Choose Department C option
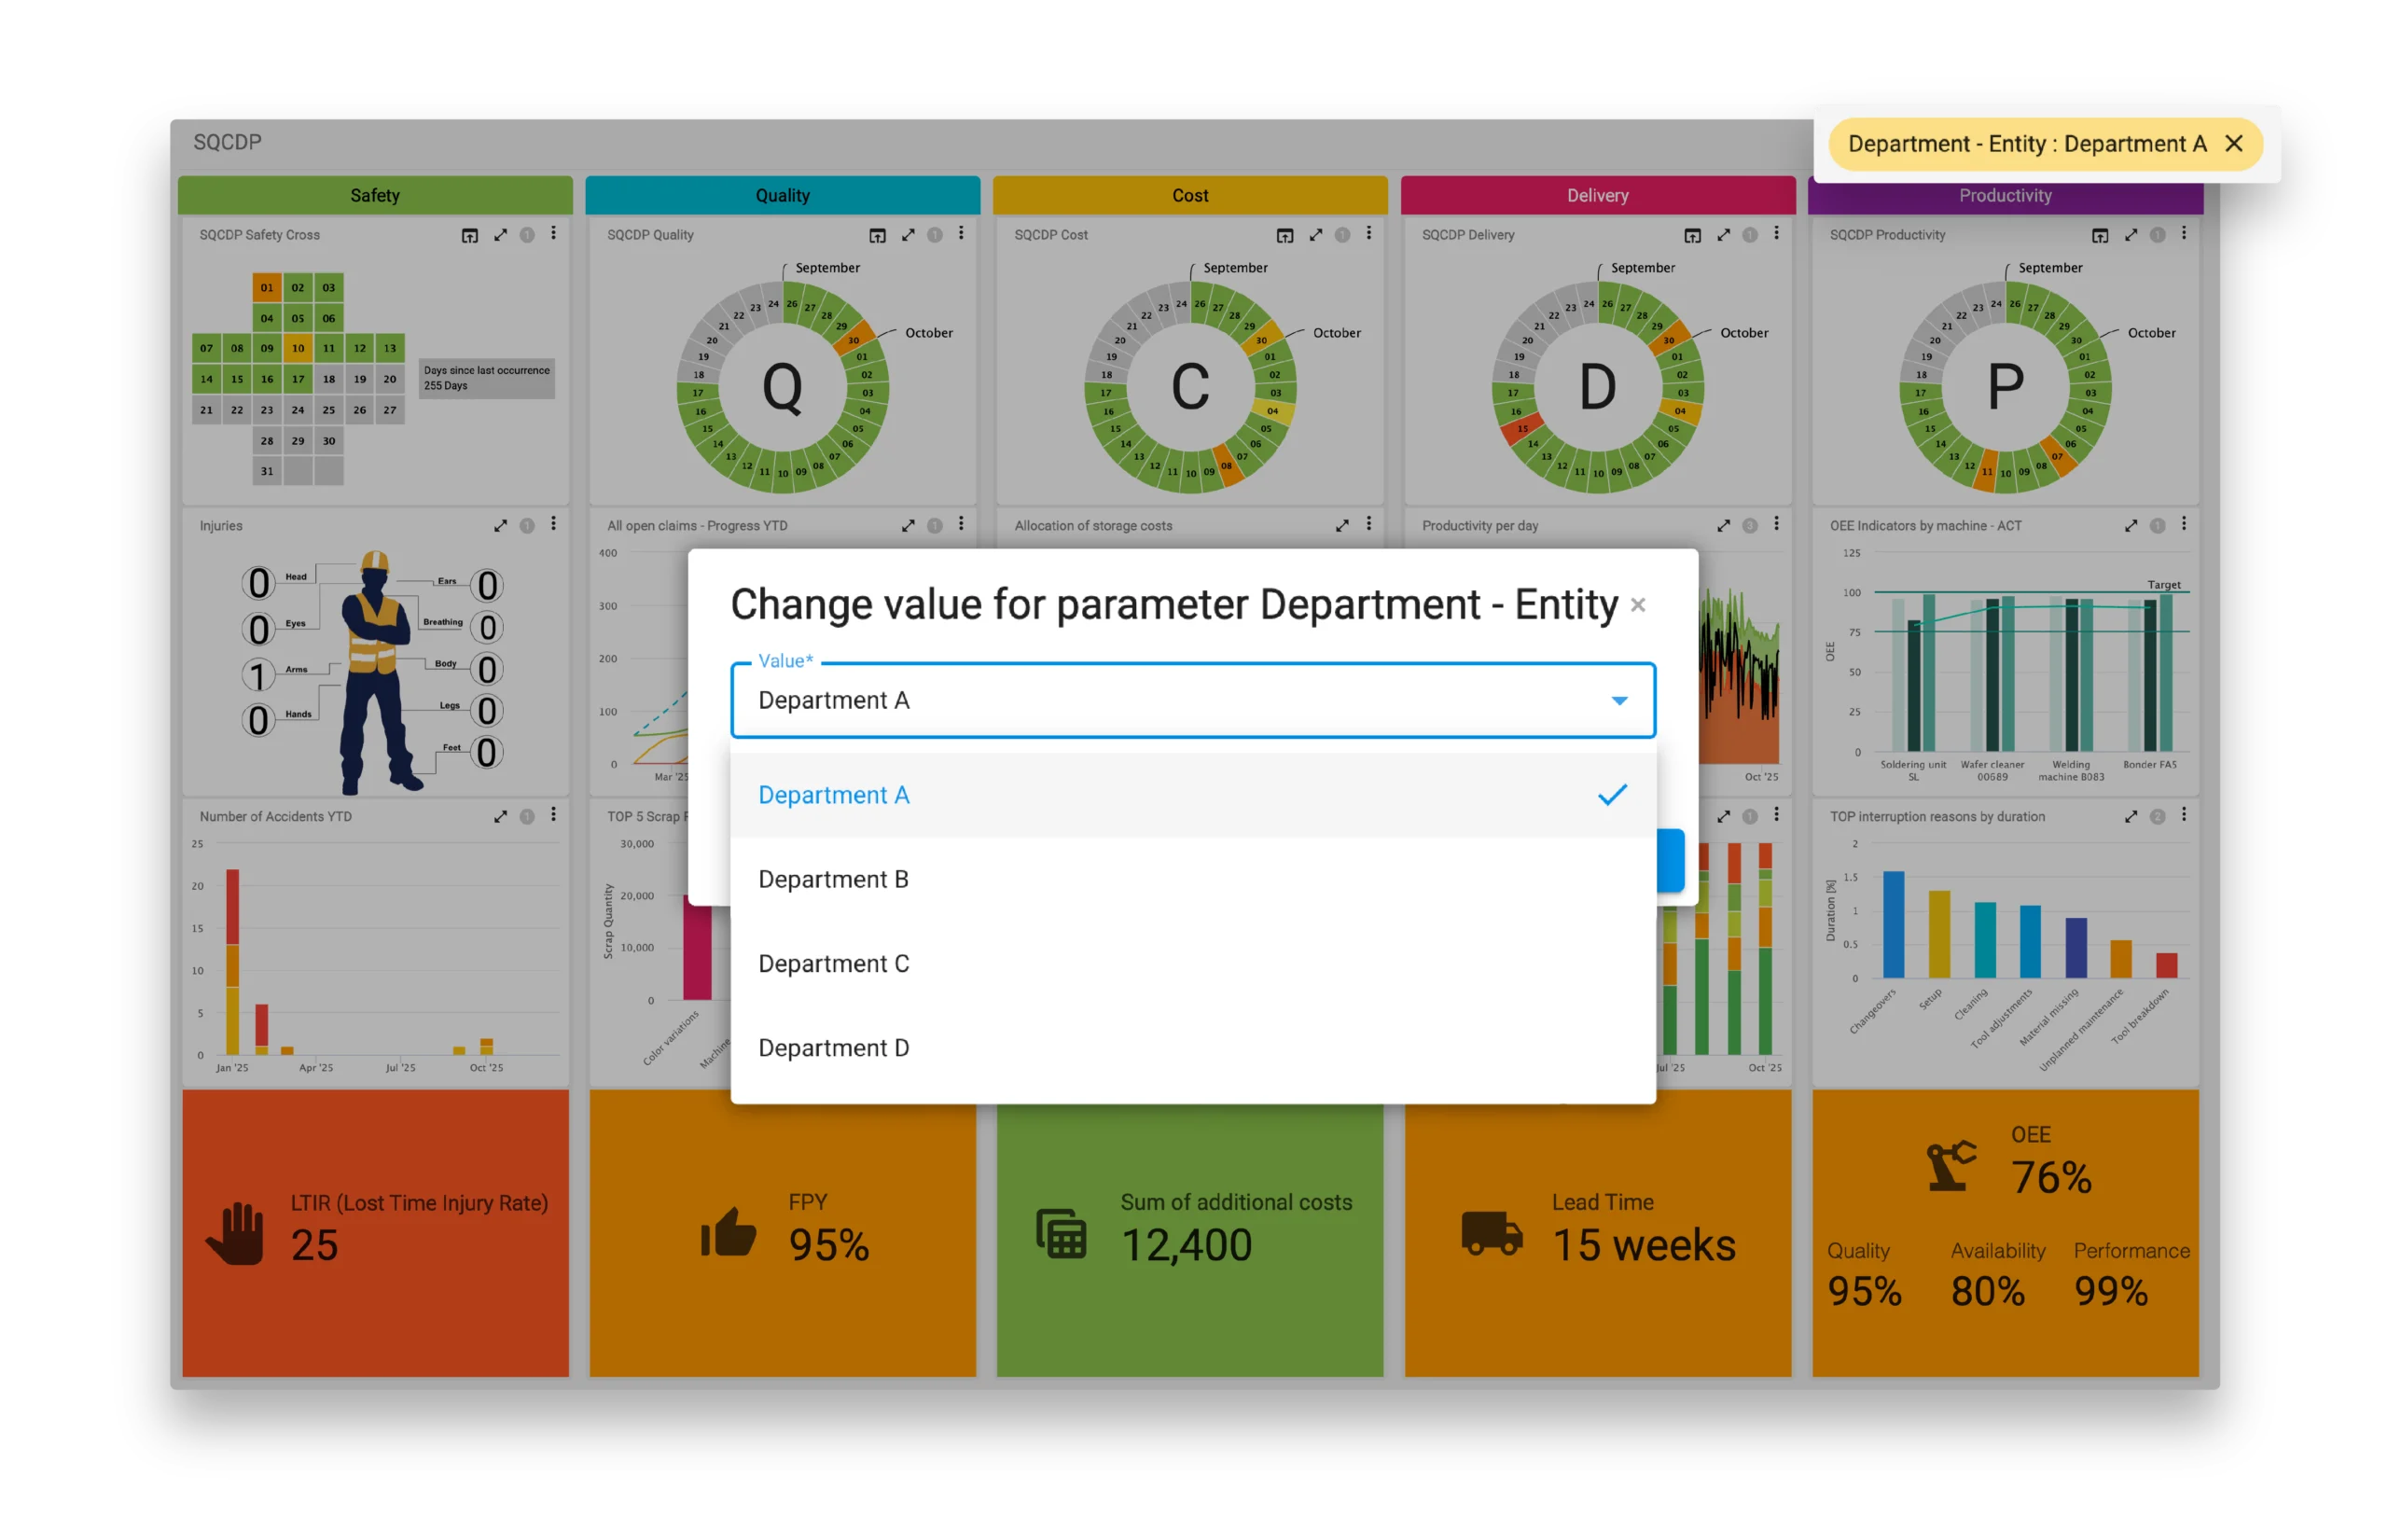Screen dimensions: 2388x1540 [833, 963]
